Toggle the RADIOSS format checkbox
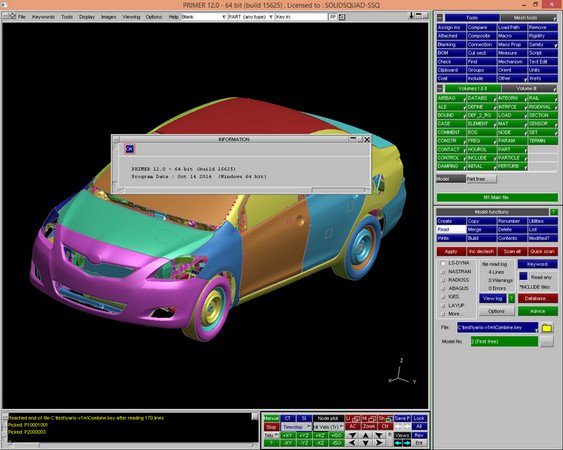 coord(443,280)
